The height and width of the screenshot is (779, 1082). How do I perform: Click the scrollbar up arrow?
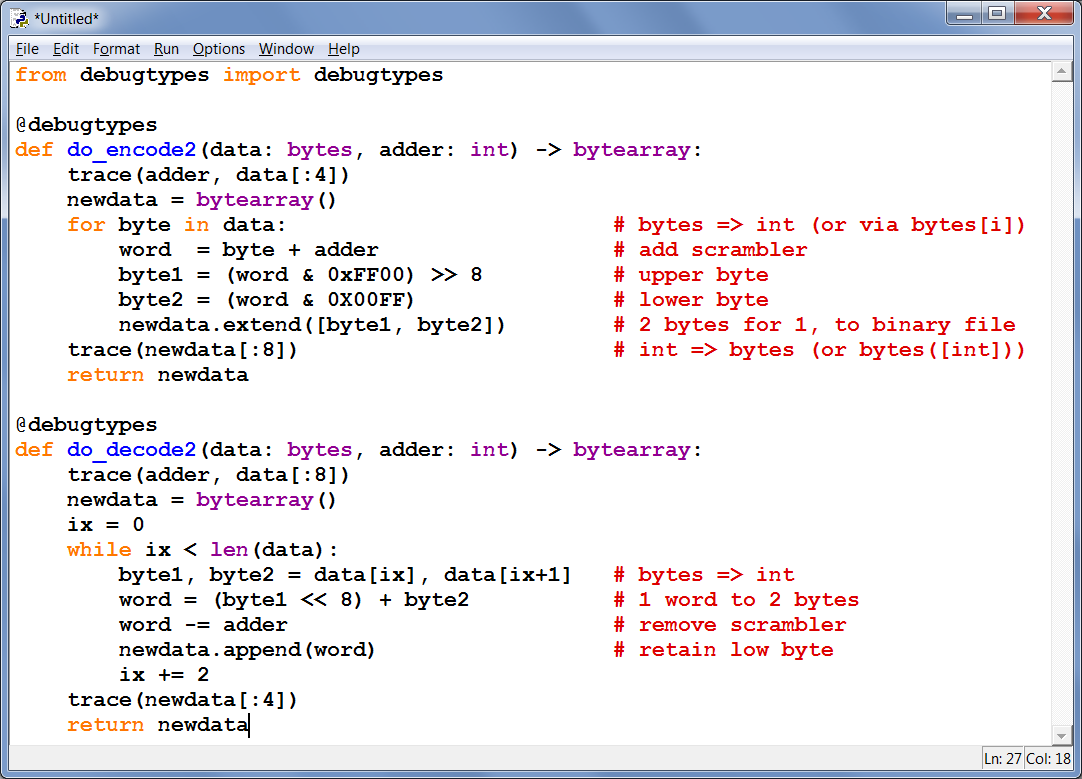pyautogui.click(x=1062, y=73)
